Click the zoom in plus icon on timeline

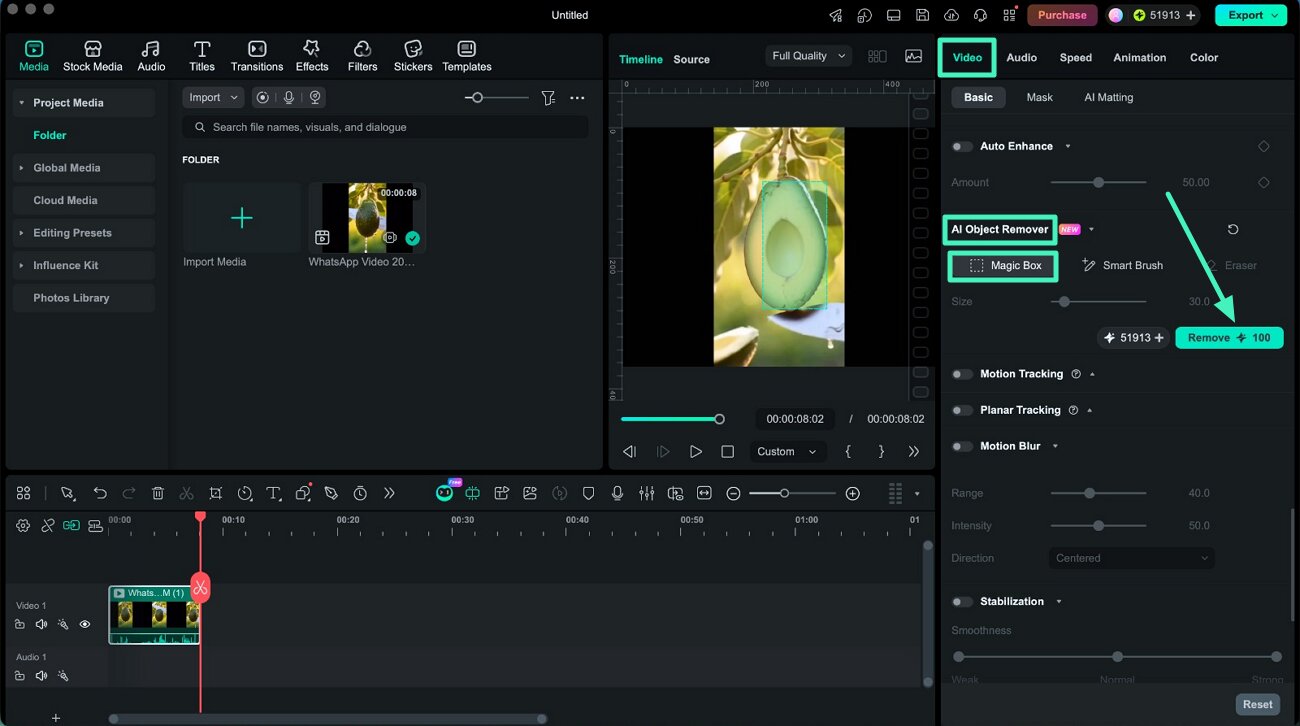tap(852, 493)
